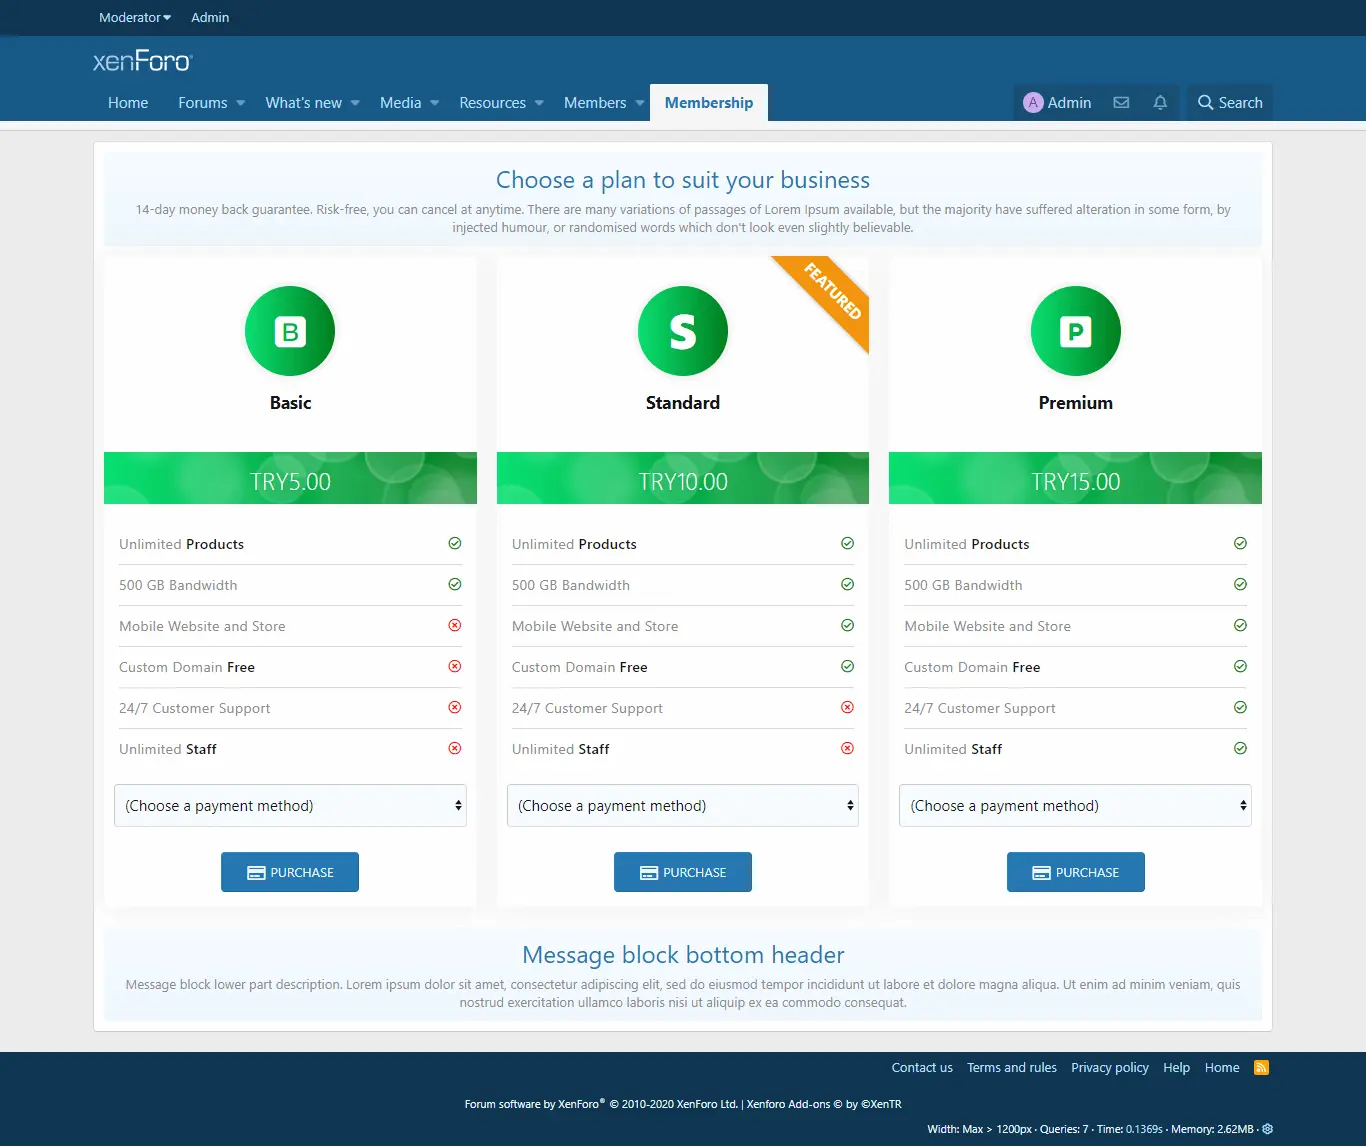Click the Search box in navigation
The height and width of the screenshot is (1146, 1366).
click(x=1230, y=103)
